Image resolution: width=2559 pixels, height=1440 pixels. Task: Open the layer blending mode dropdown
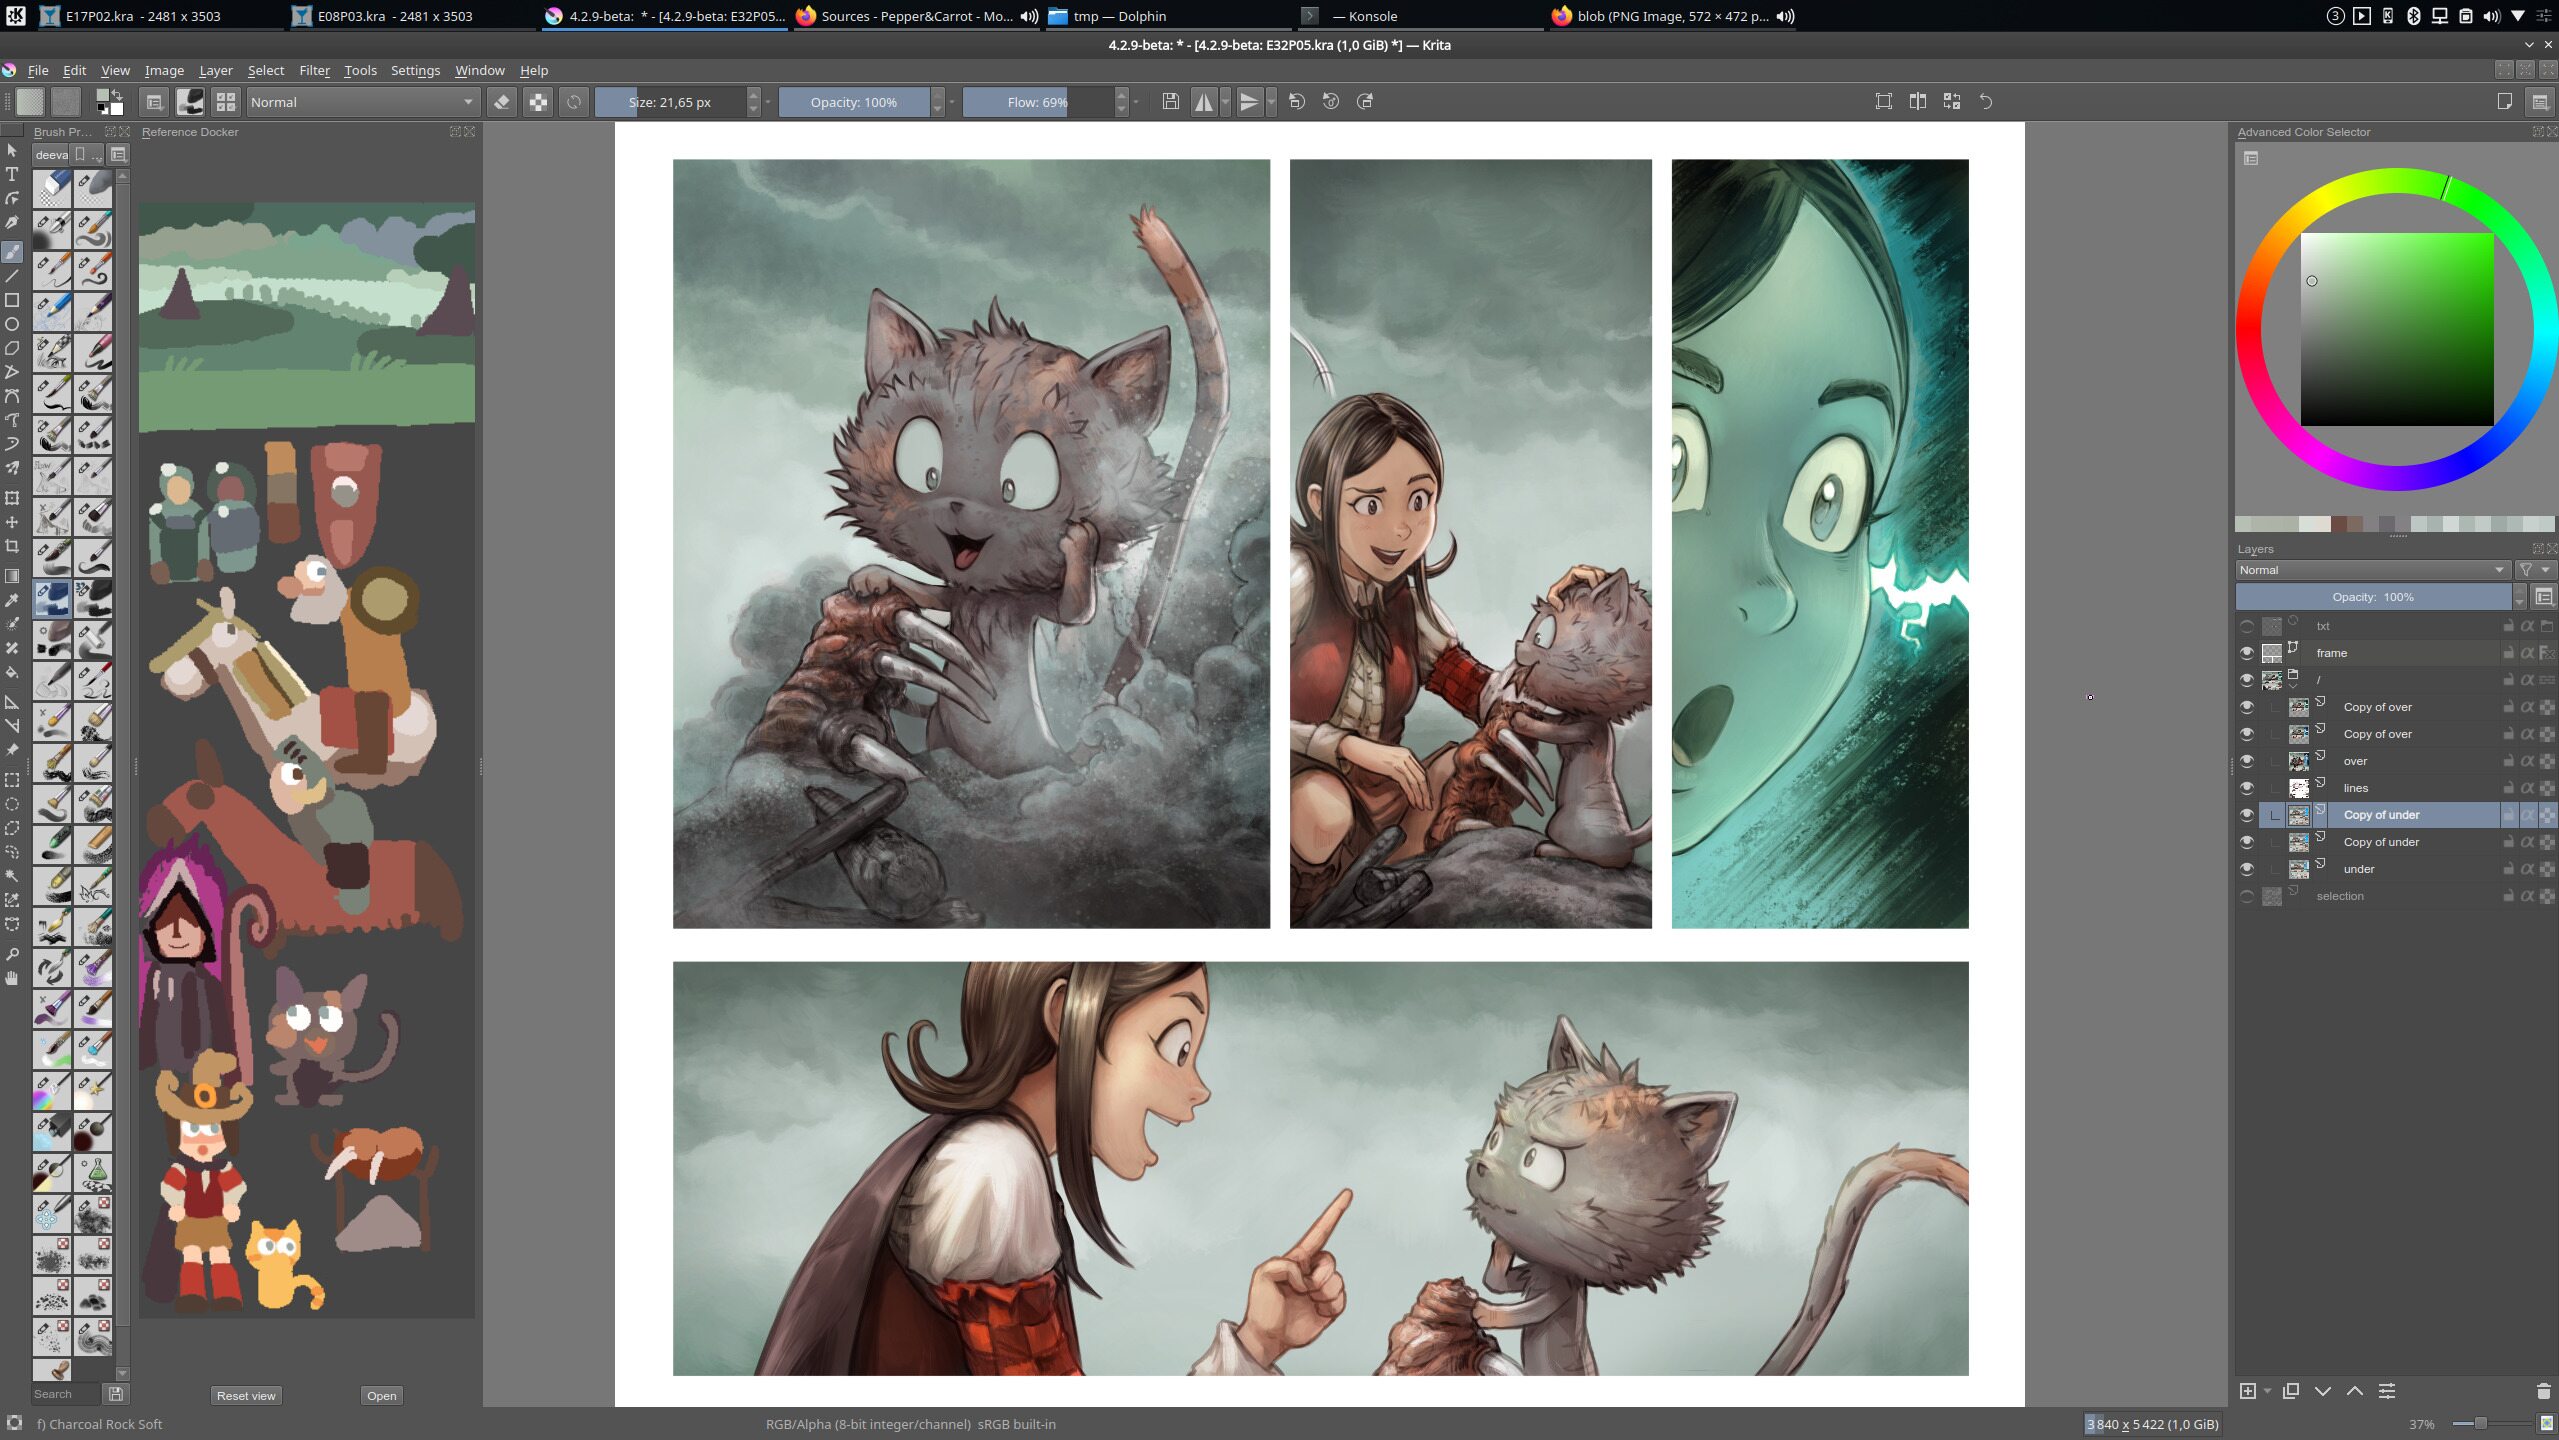(x=2372, y=570)
